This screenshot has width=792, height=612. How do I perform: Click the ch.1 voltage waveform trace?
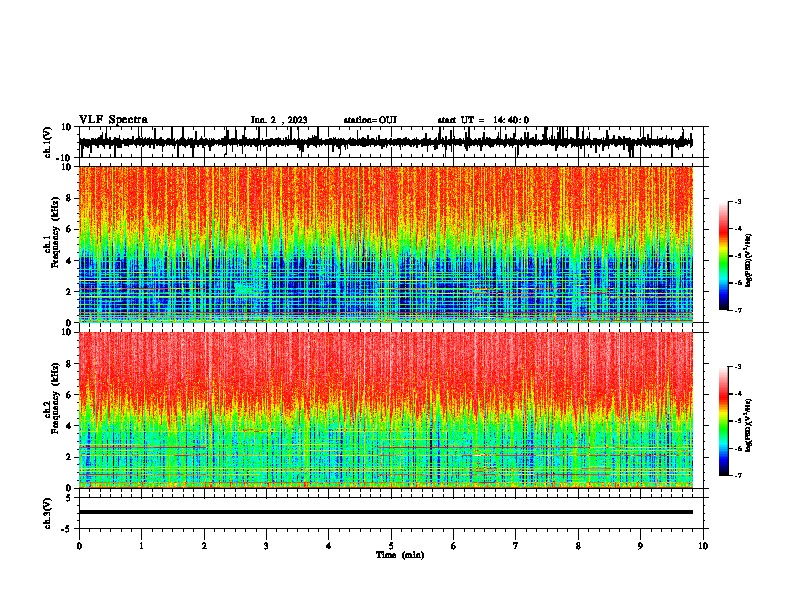point(385,142)
